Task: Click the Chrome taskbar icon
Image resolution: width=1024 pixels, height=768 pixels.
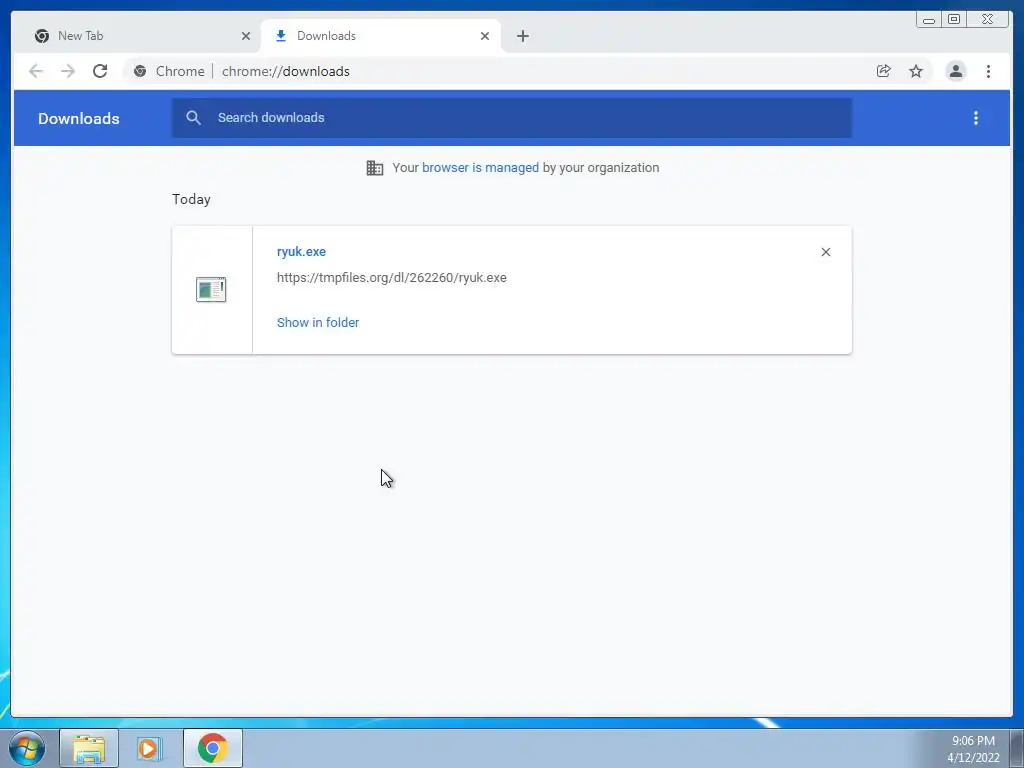Action: [212, 748]
